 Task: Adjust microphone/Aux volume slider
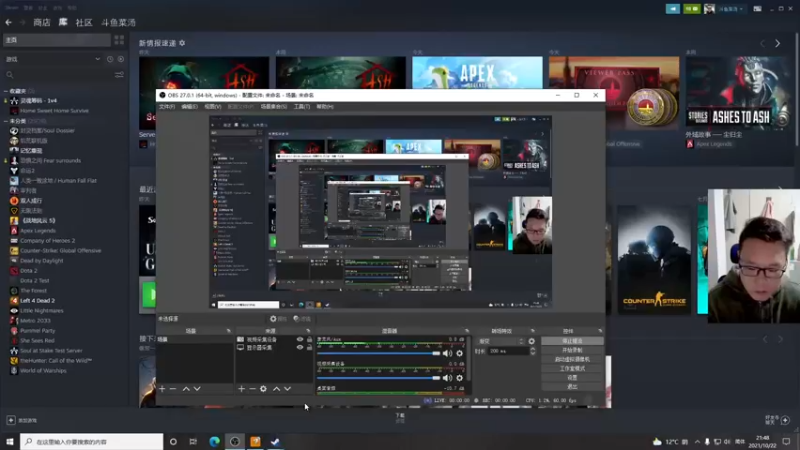[378, 353]
